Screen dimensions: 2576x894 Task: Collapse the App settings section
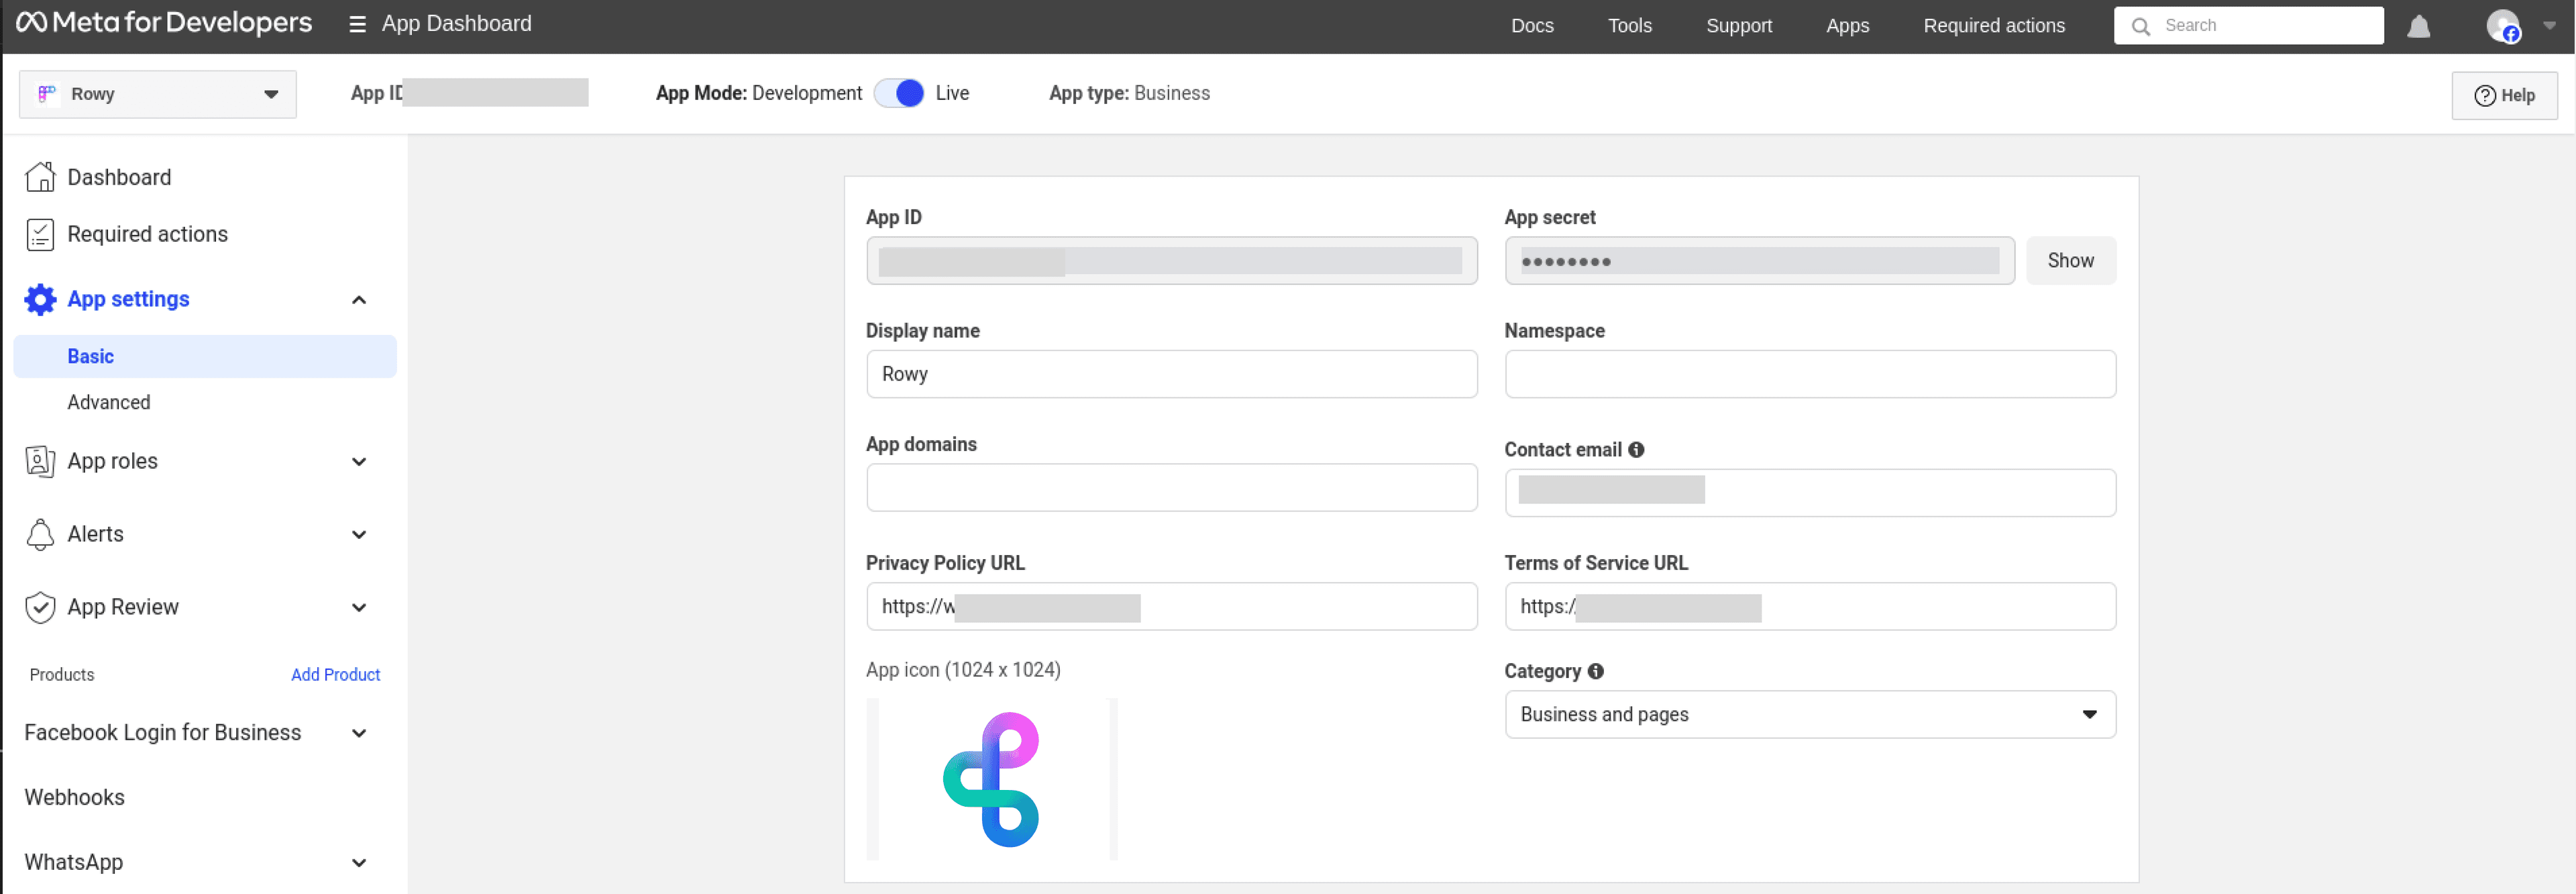click(358, 299)
